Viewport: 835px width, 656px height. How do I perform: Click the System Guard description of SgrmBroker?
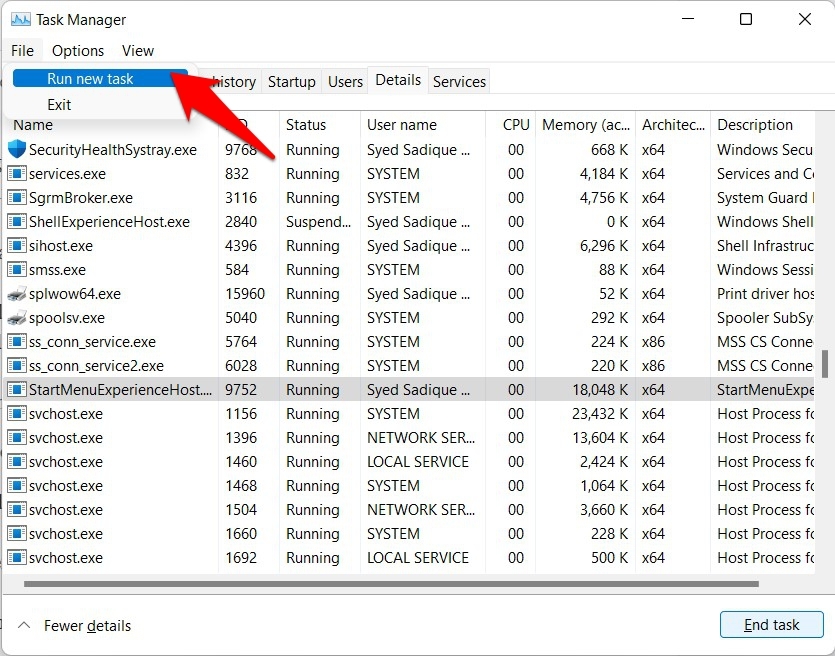765,198
